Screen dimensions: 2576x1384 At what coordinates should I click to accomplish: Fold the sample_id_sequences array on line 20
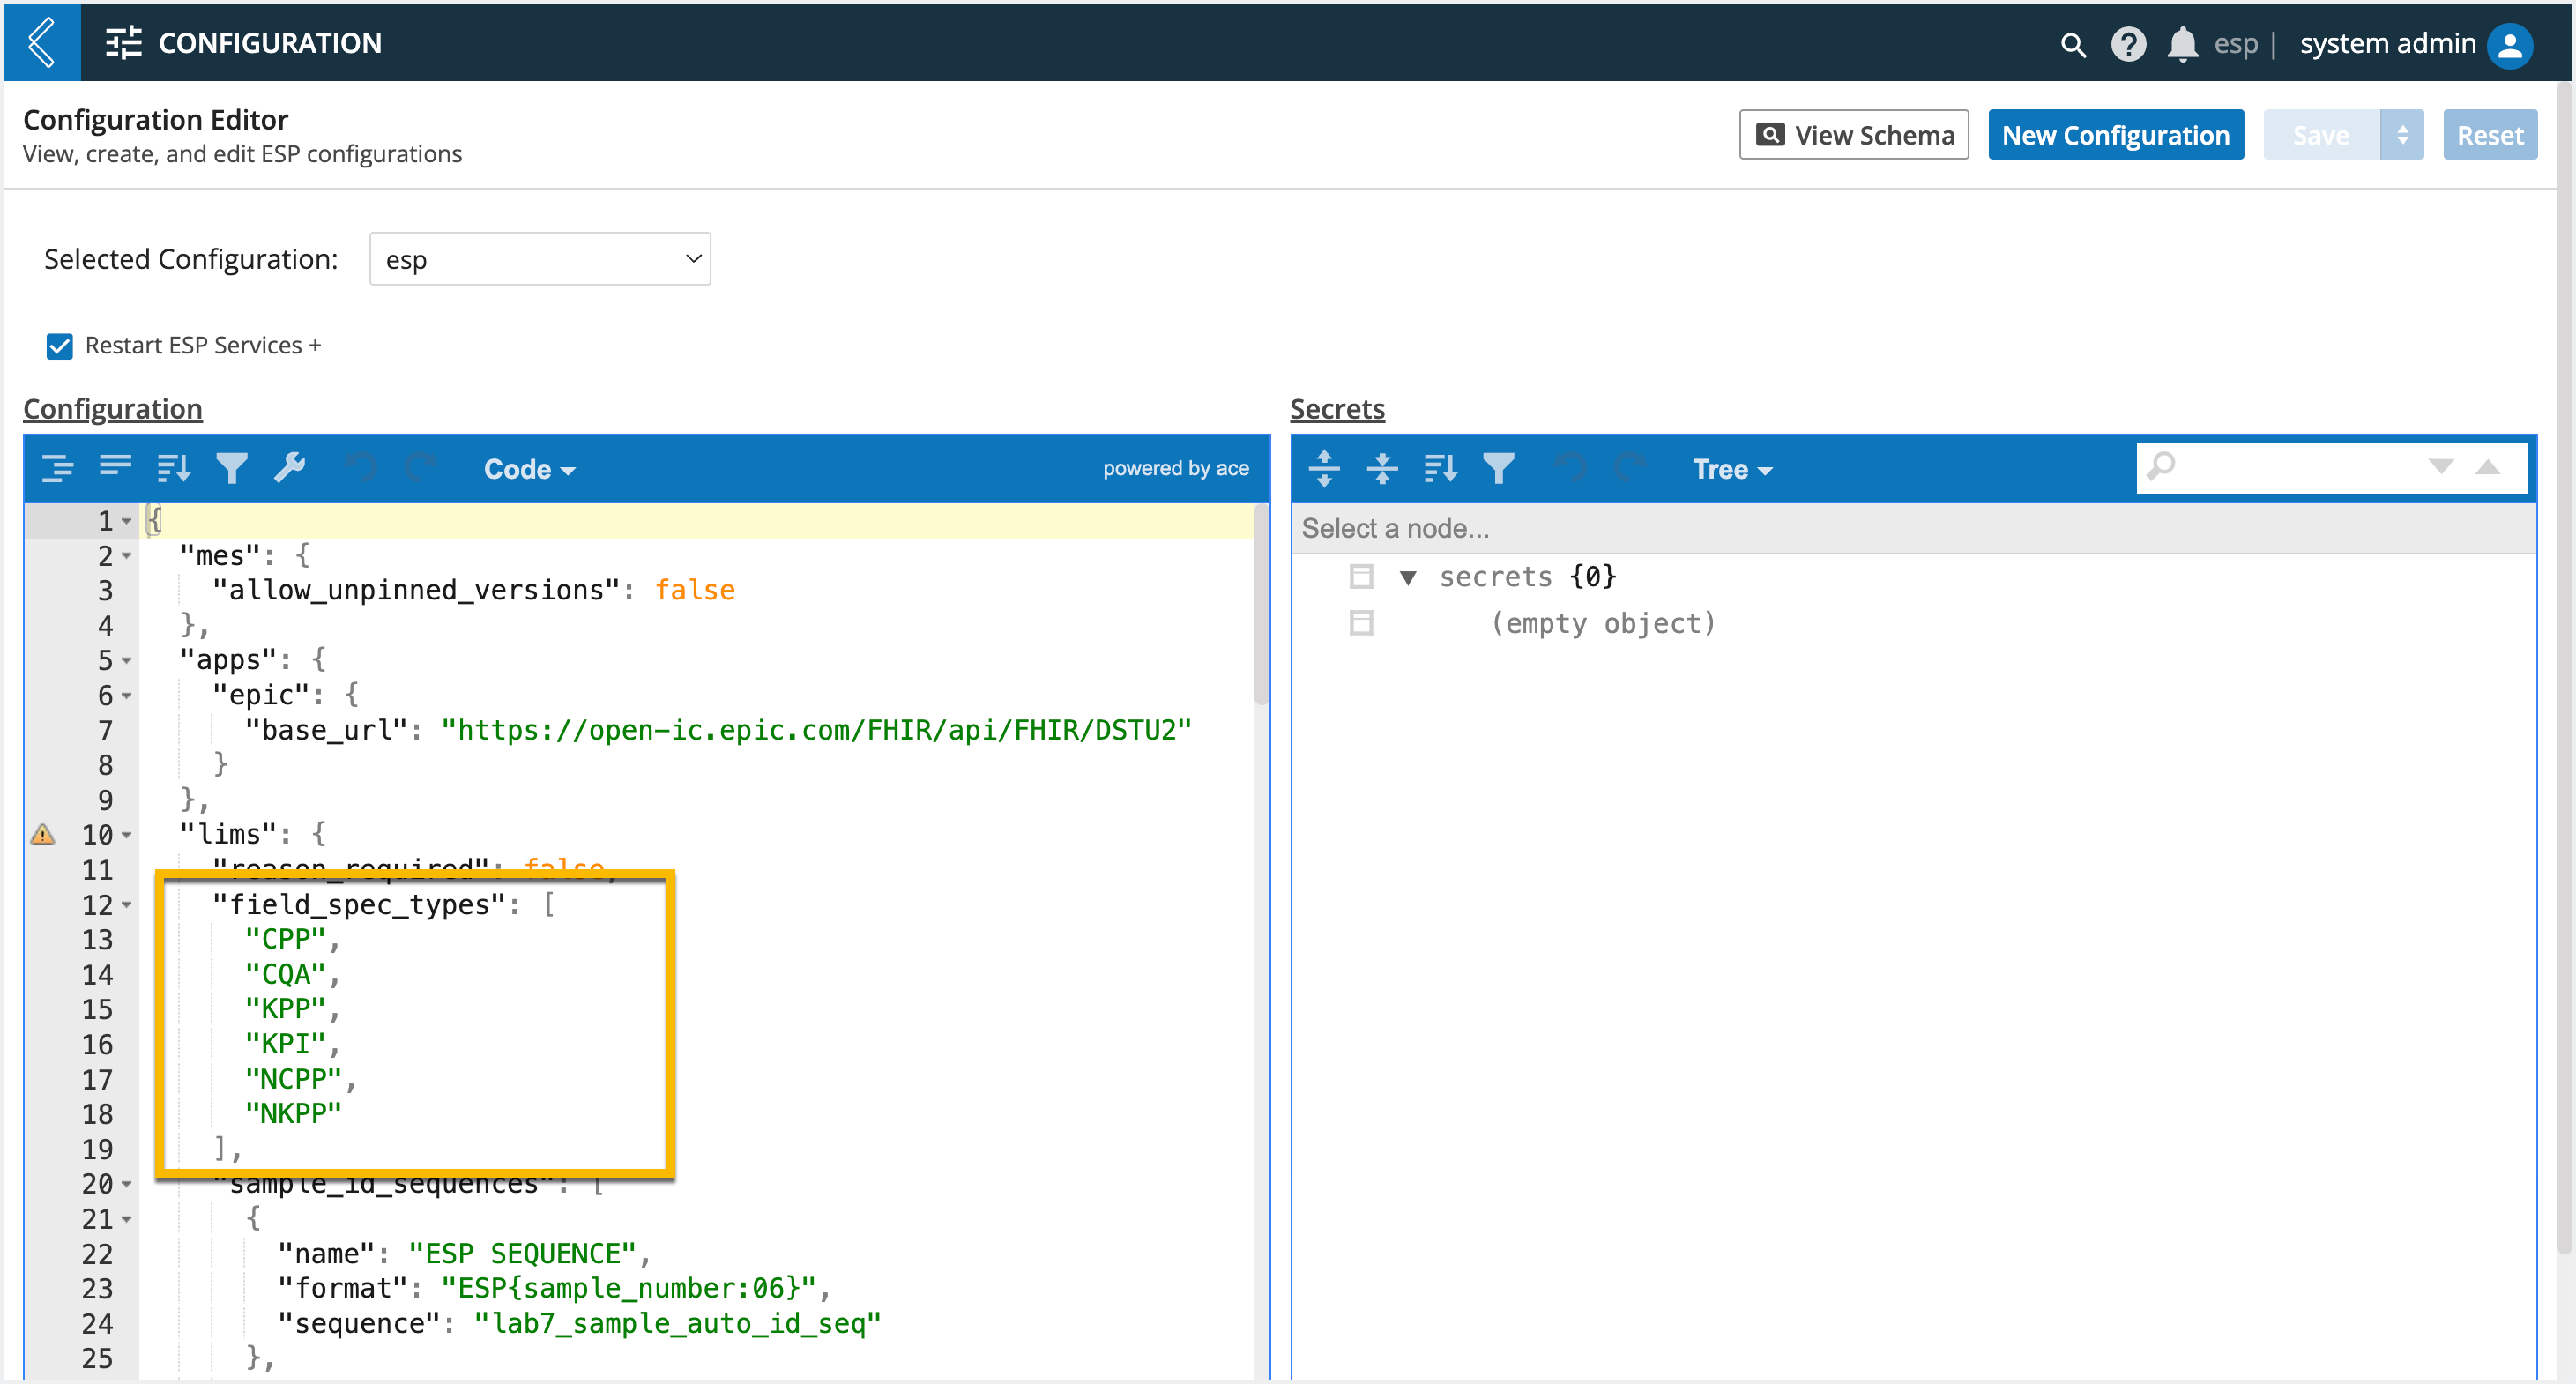[127, 1184]
